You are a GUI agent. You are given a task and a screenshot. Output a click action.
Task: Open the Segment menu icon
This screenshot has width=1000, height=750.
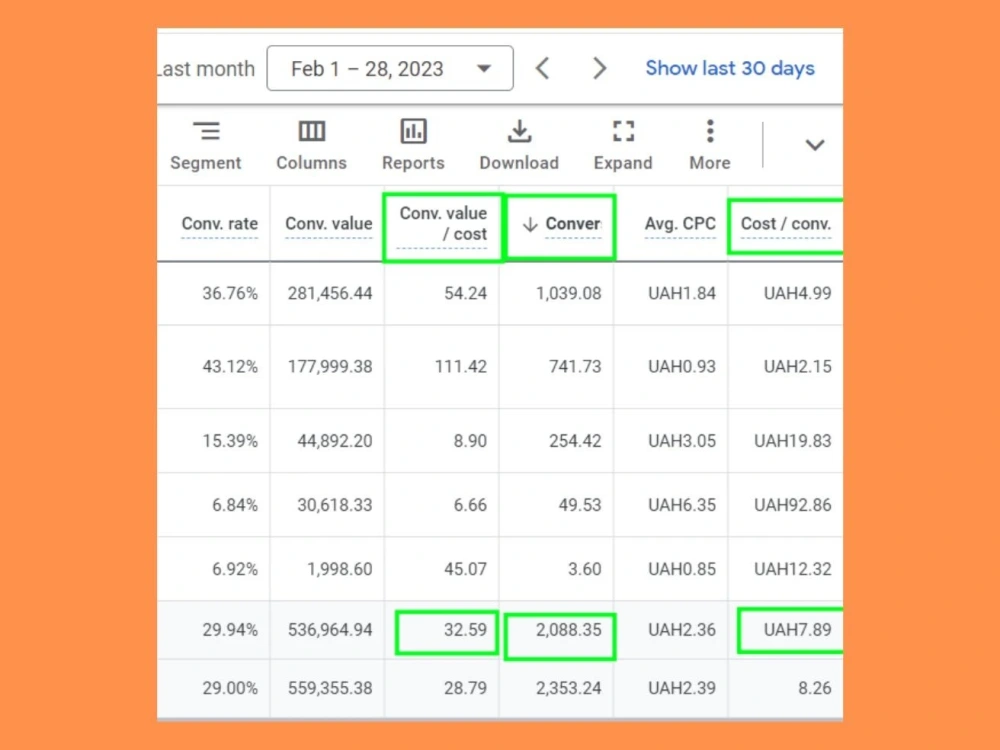[206, 131]
